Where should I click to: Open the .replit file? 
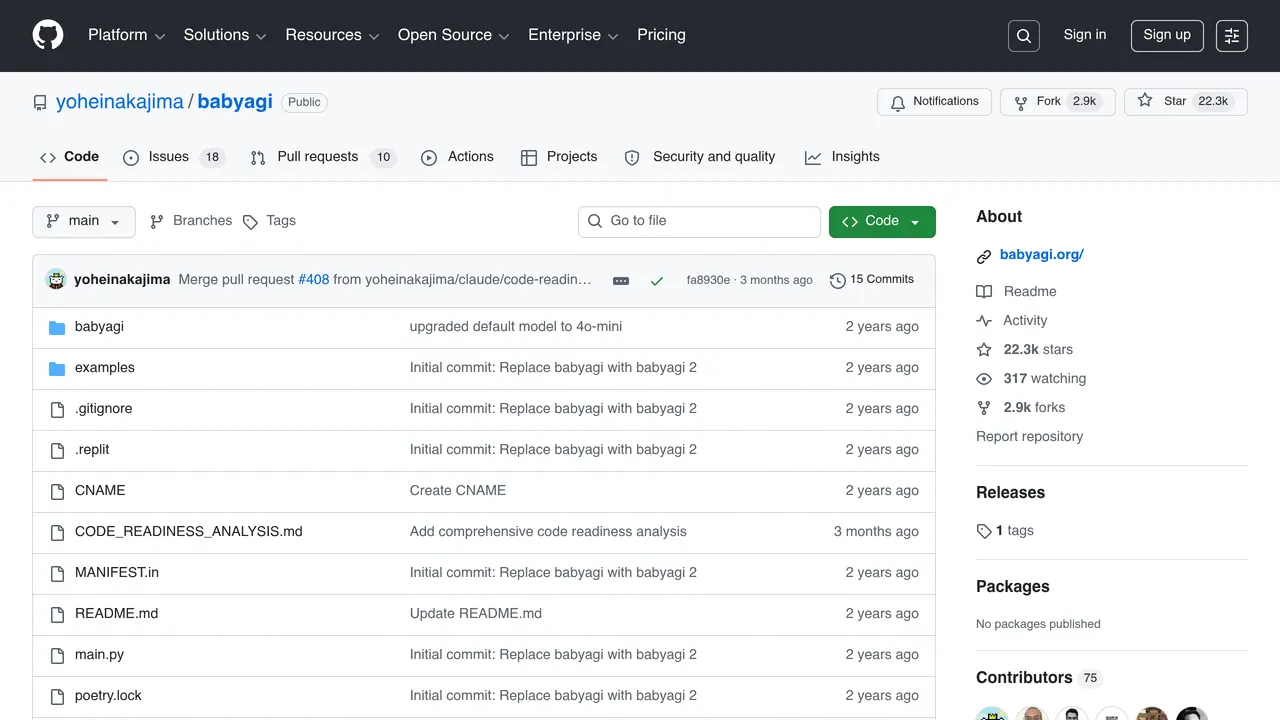click(x=92, y=450)
